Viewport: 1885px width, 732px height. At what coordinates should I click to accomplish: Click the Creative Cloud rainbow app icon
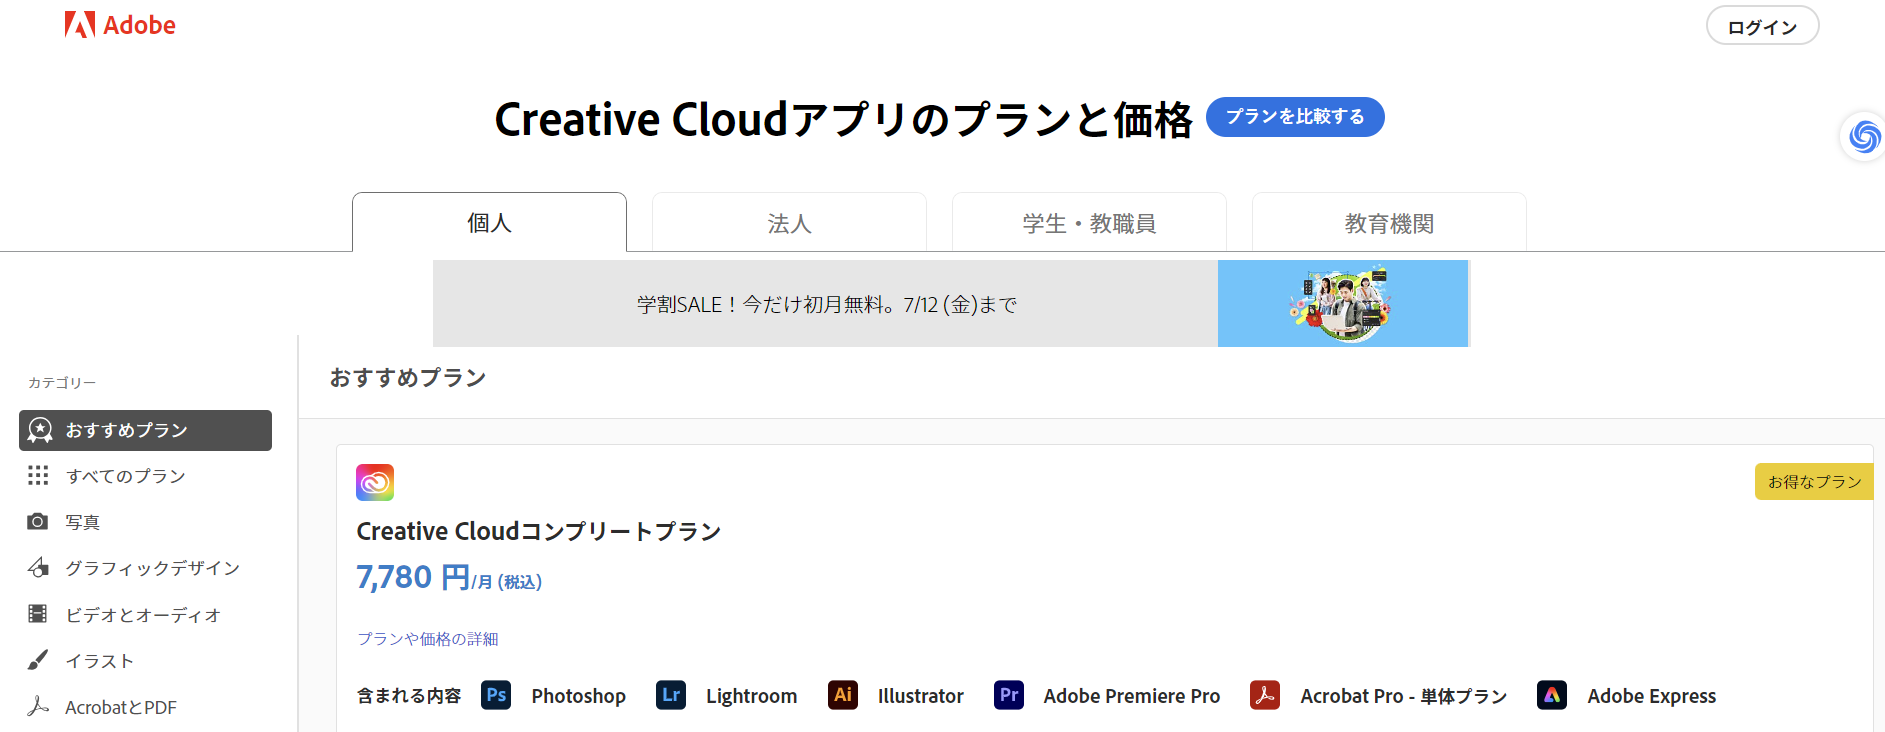[375, 483]
